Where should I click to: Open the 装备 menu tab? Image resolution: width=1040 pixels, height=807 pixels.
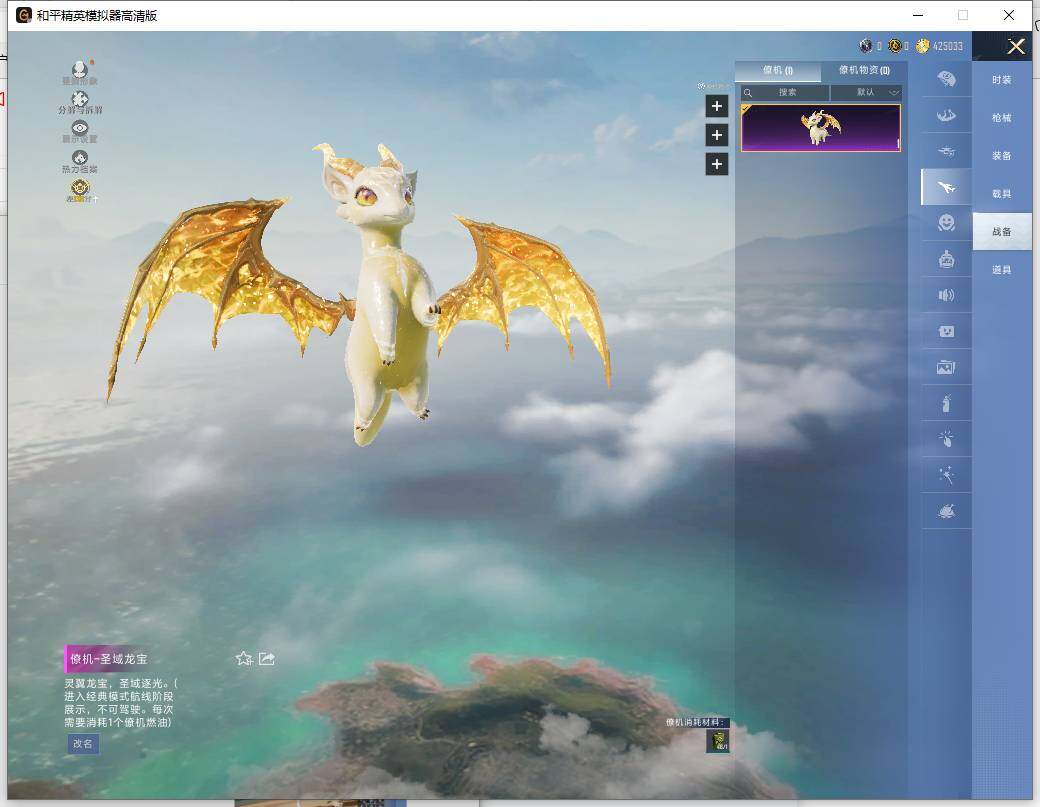[x=1002, y=156]
